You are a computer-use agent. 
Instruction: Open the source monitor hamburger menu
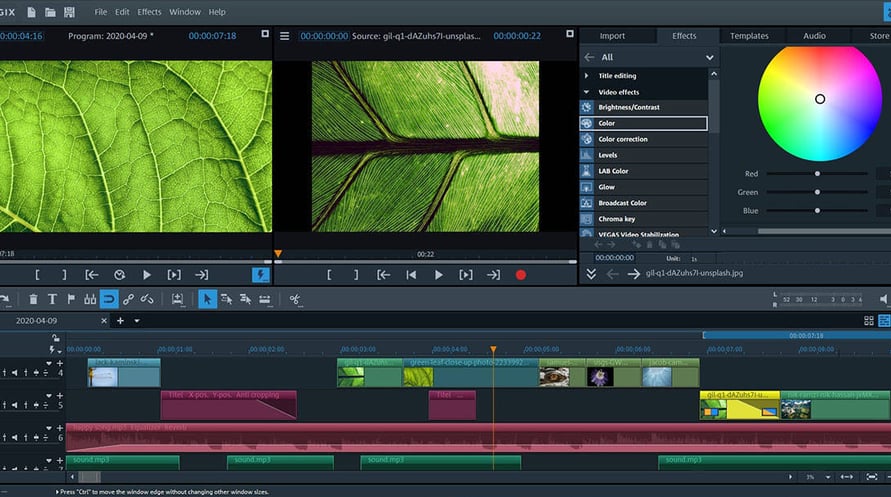(285, 36)
